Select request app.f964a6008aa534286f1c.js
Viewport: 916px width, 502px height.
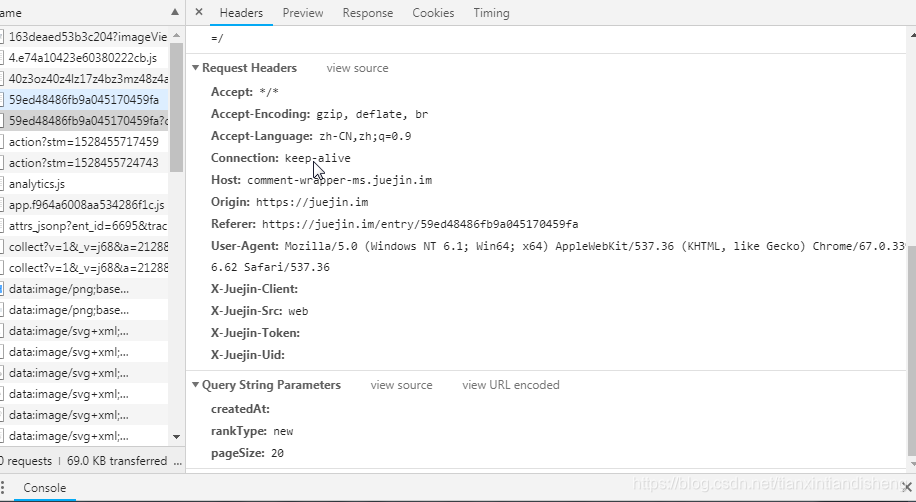pyautogui.click(x=86, y=205)
